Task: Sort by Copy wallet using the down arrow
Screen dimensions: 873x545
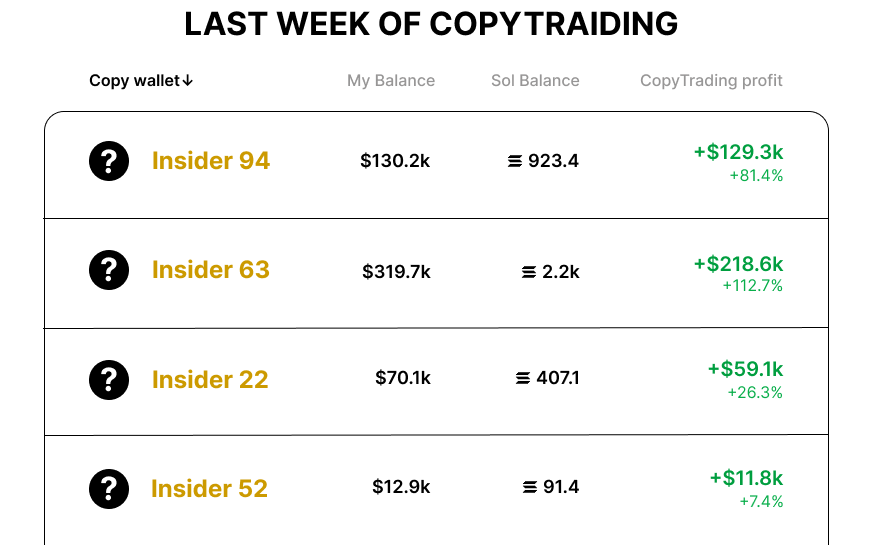Action: point(188,81)
